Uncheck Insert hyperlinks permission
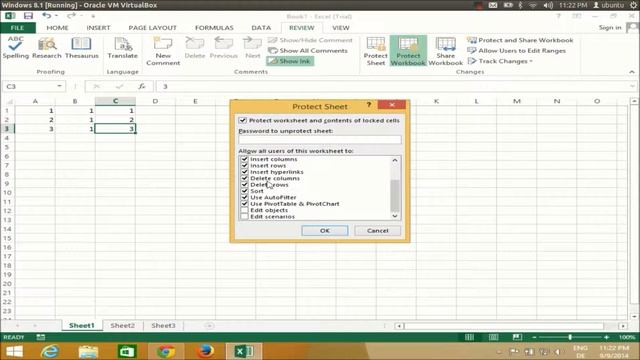The image size is (640, 360). [244, 172]
